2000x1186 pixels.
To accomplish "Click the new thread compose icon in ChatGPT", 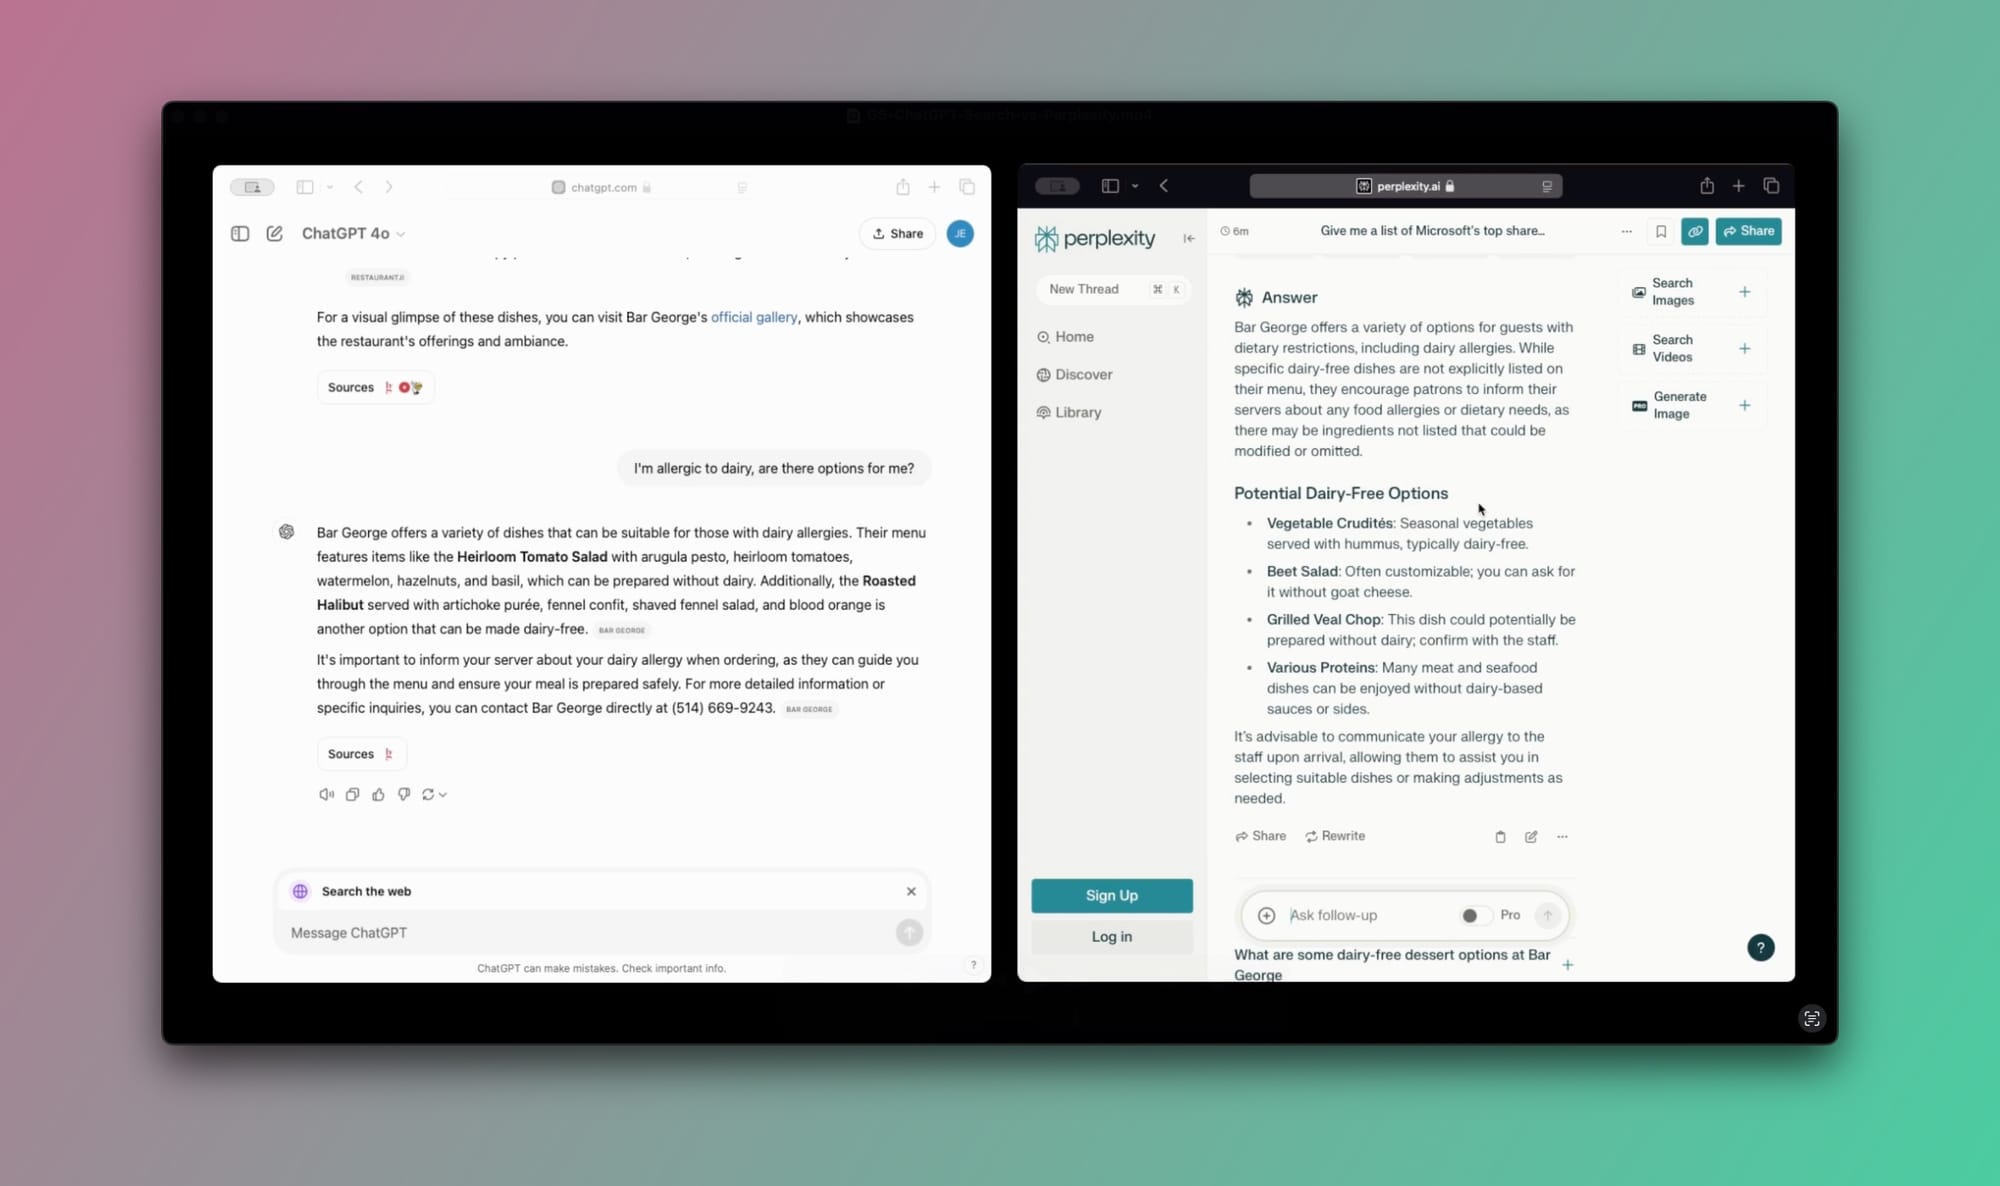I will [x=274, y=232].
